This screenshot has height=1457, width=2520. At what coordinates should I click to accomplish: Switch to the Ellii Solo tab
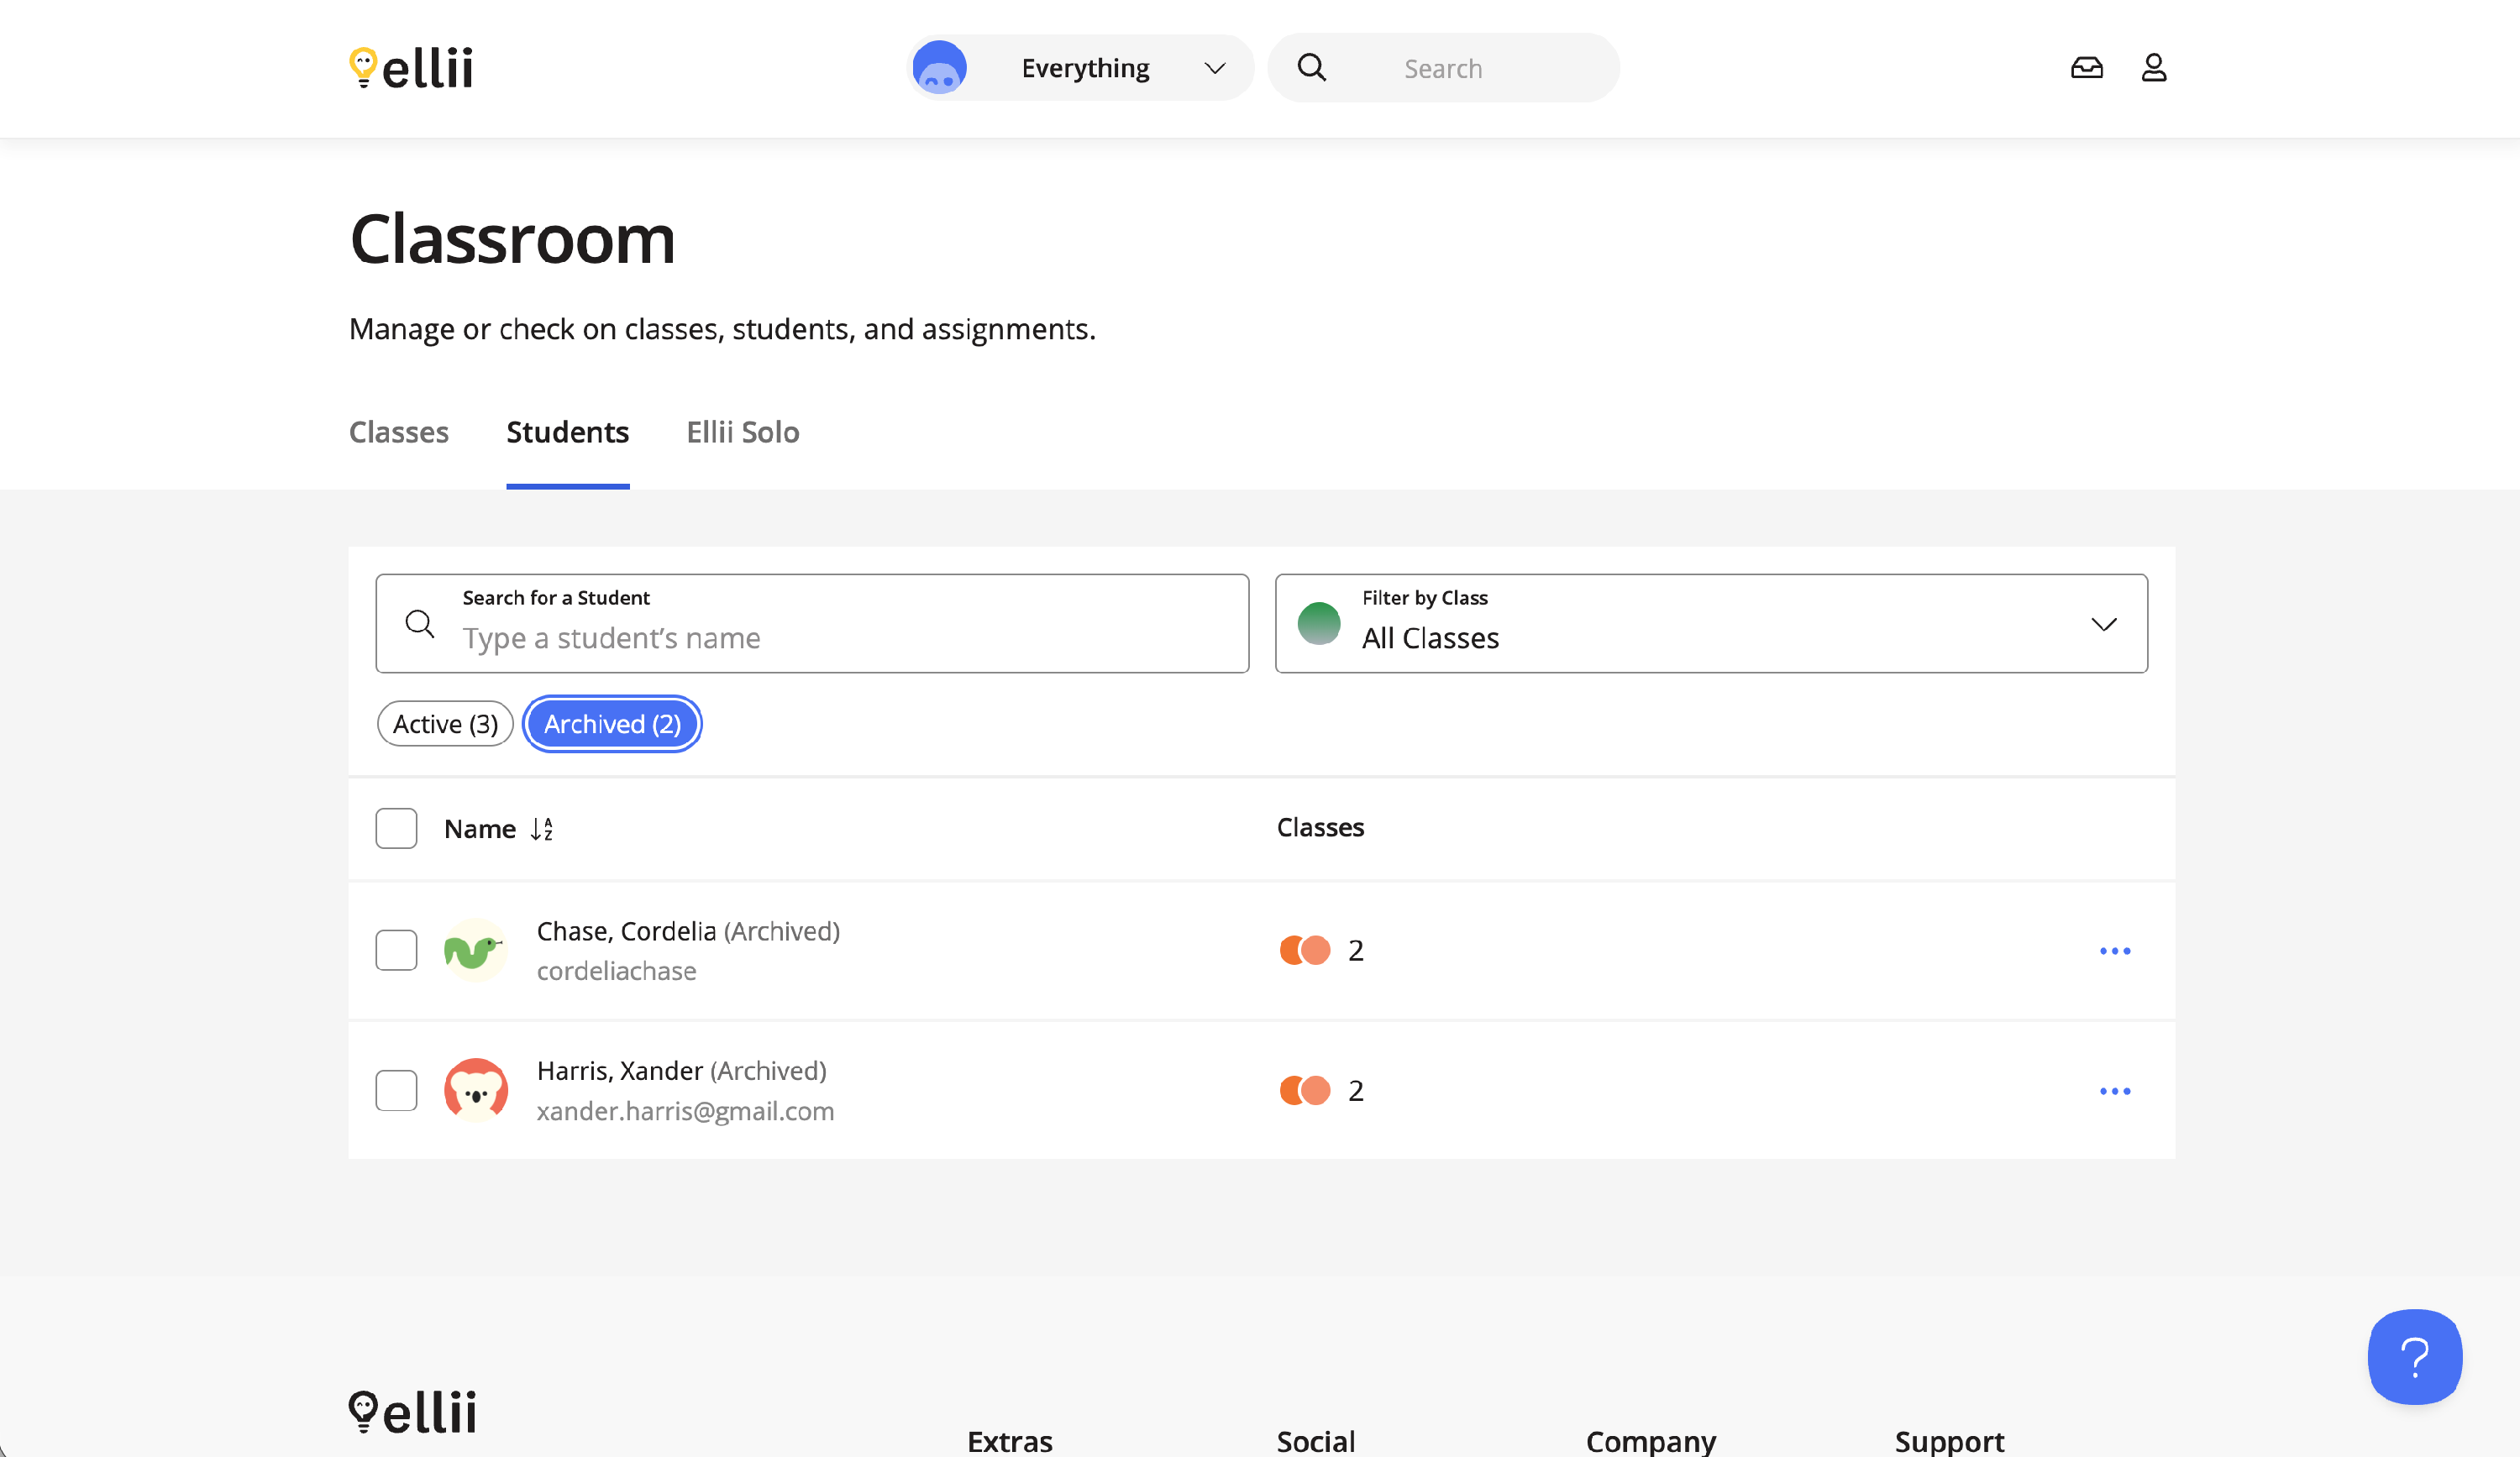tap(742, 432)
